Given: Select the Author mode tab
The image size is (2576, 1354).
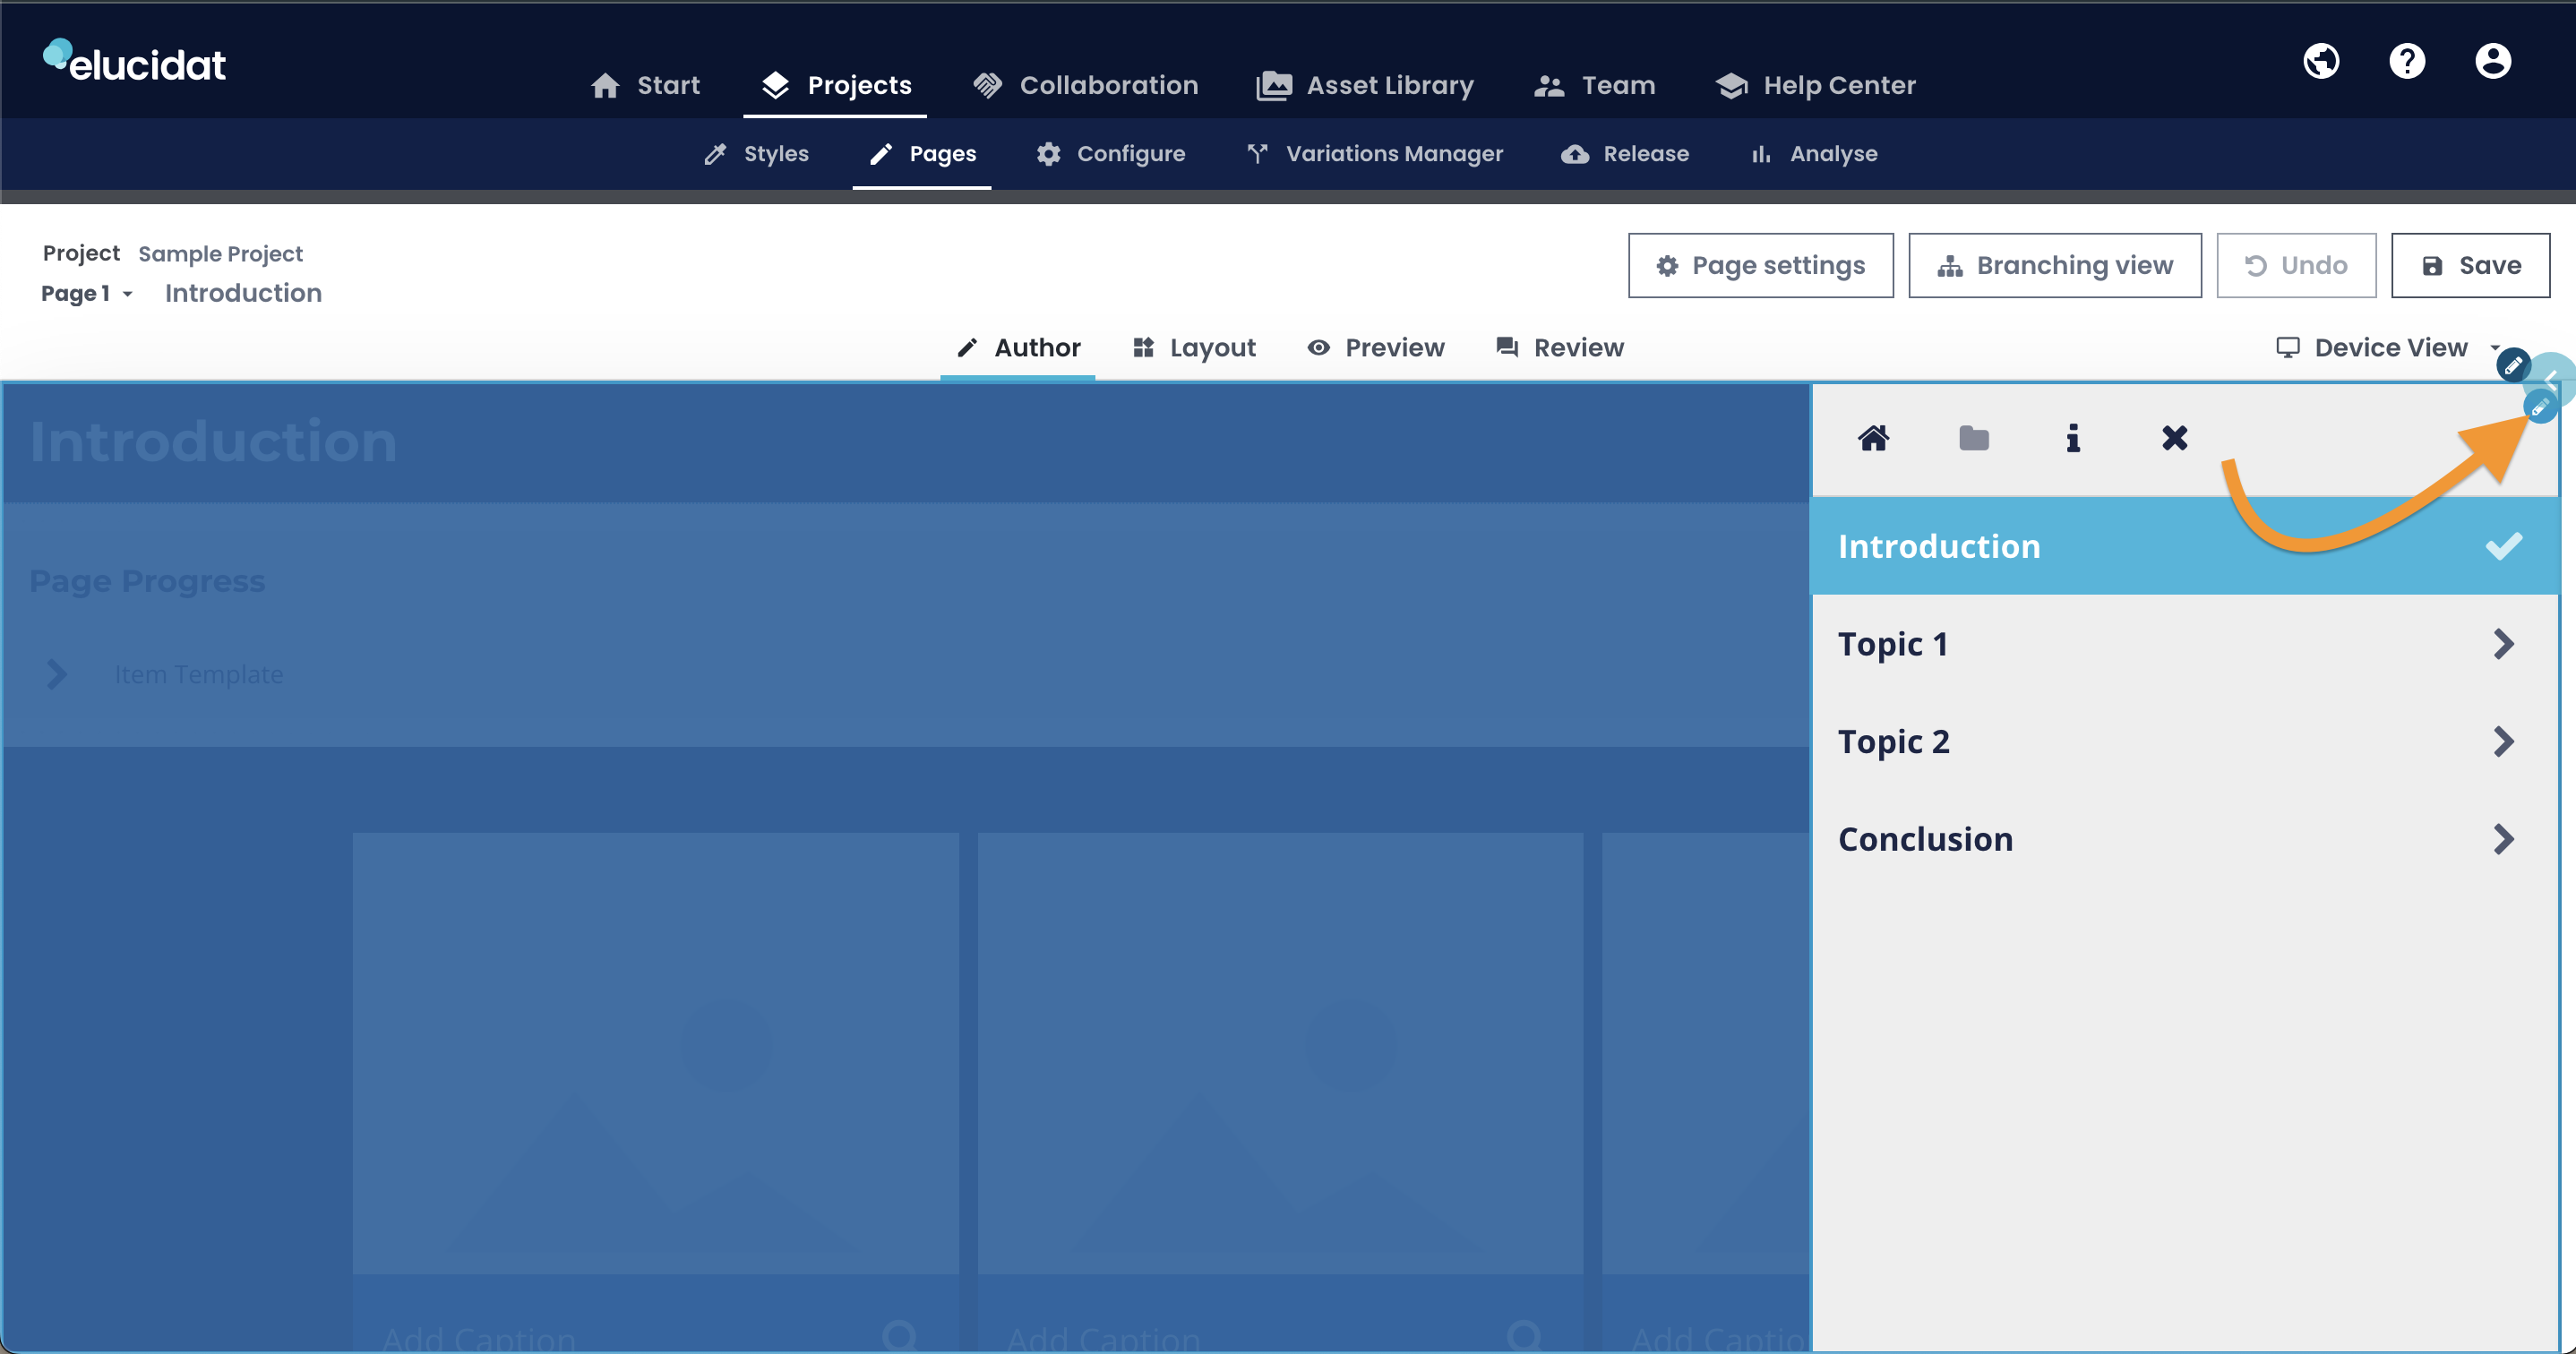Looking at the screenshot, I should (1018, 347).
